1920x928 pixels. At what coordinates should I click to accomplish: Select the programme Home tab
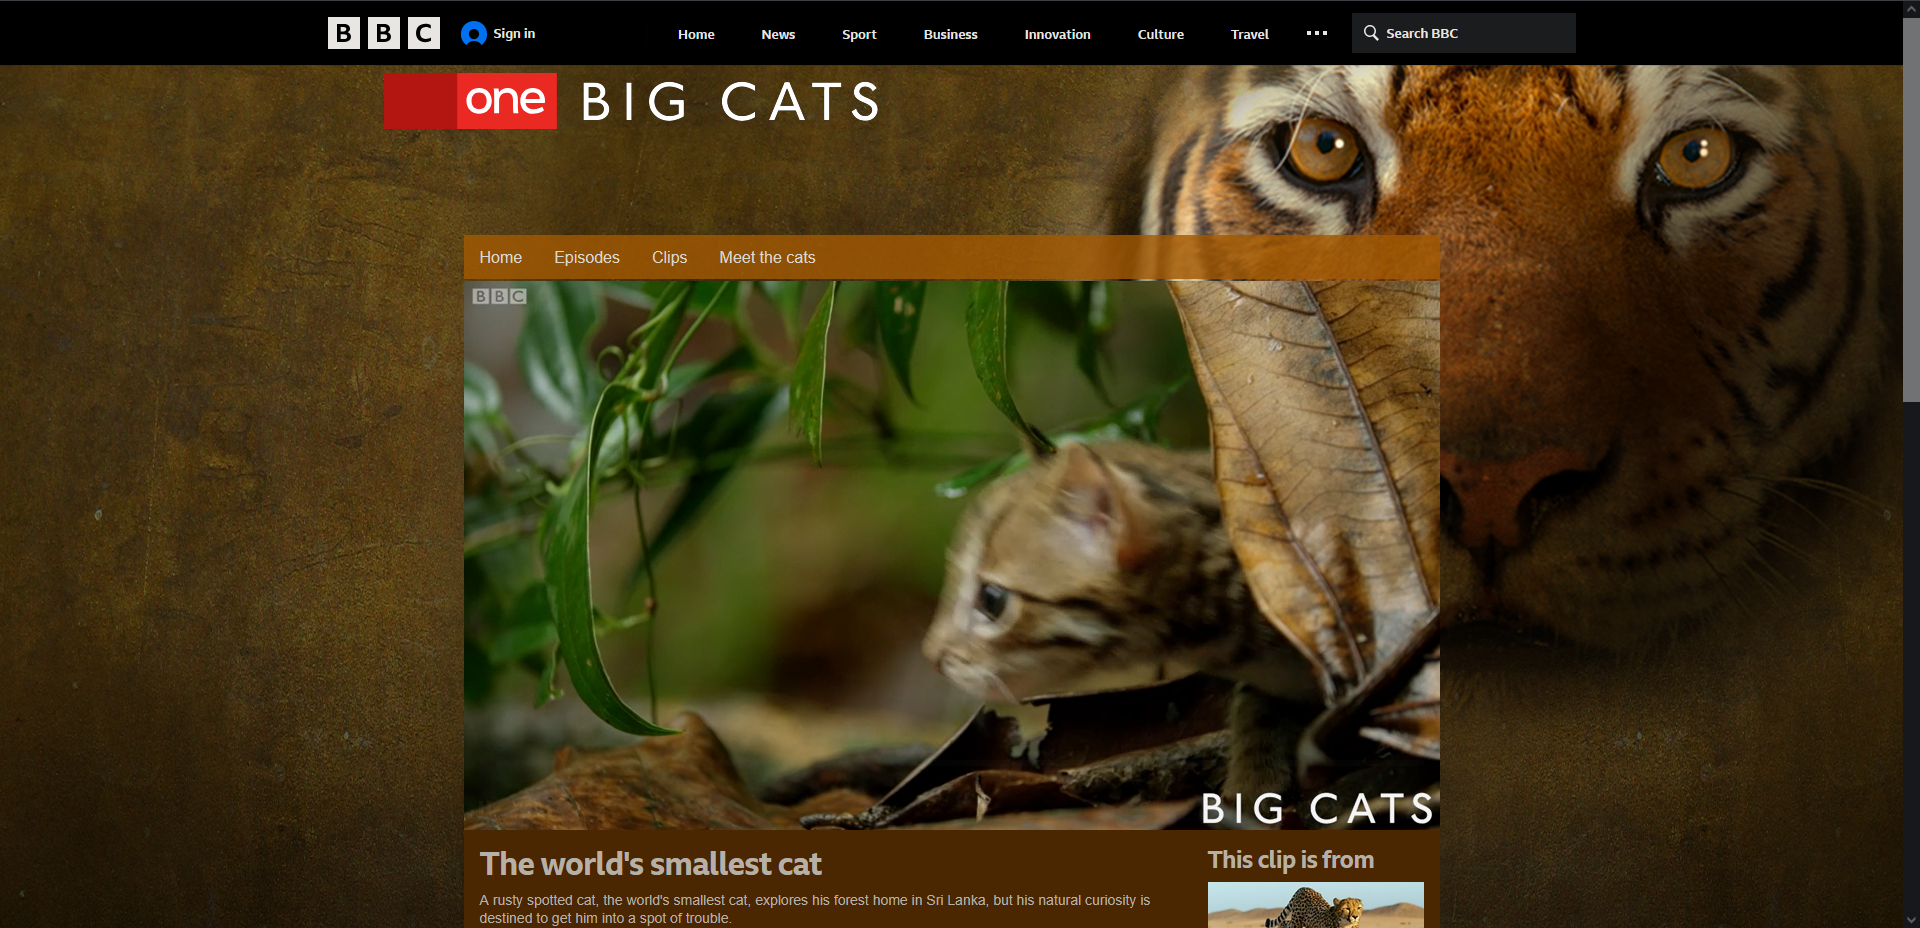tap(501, 258)
